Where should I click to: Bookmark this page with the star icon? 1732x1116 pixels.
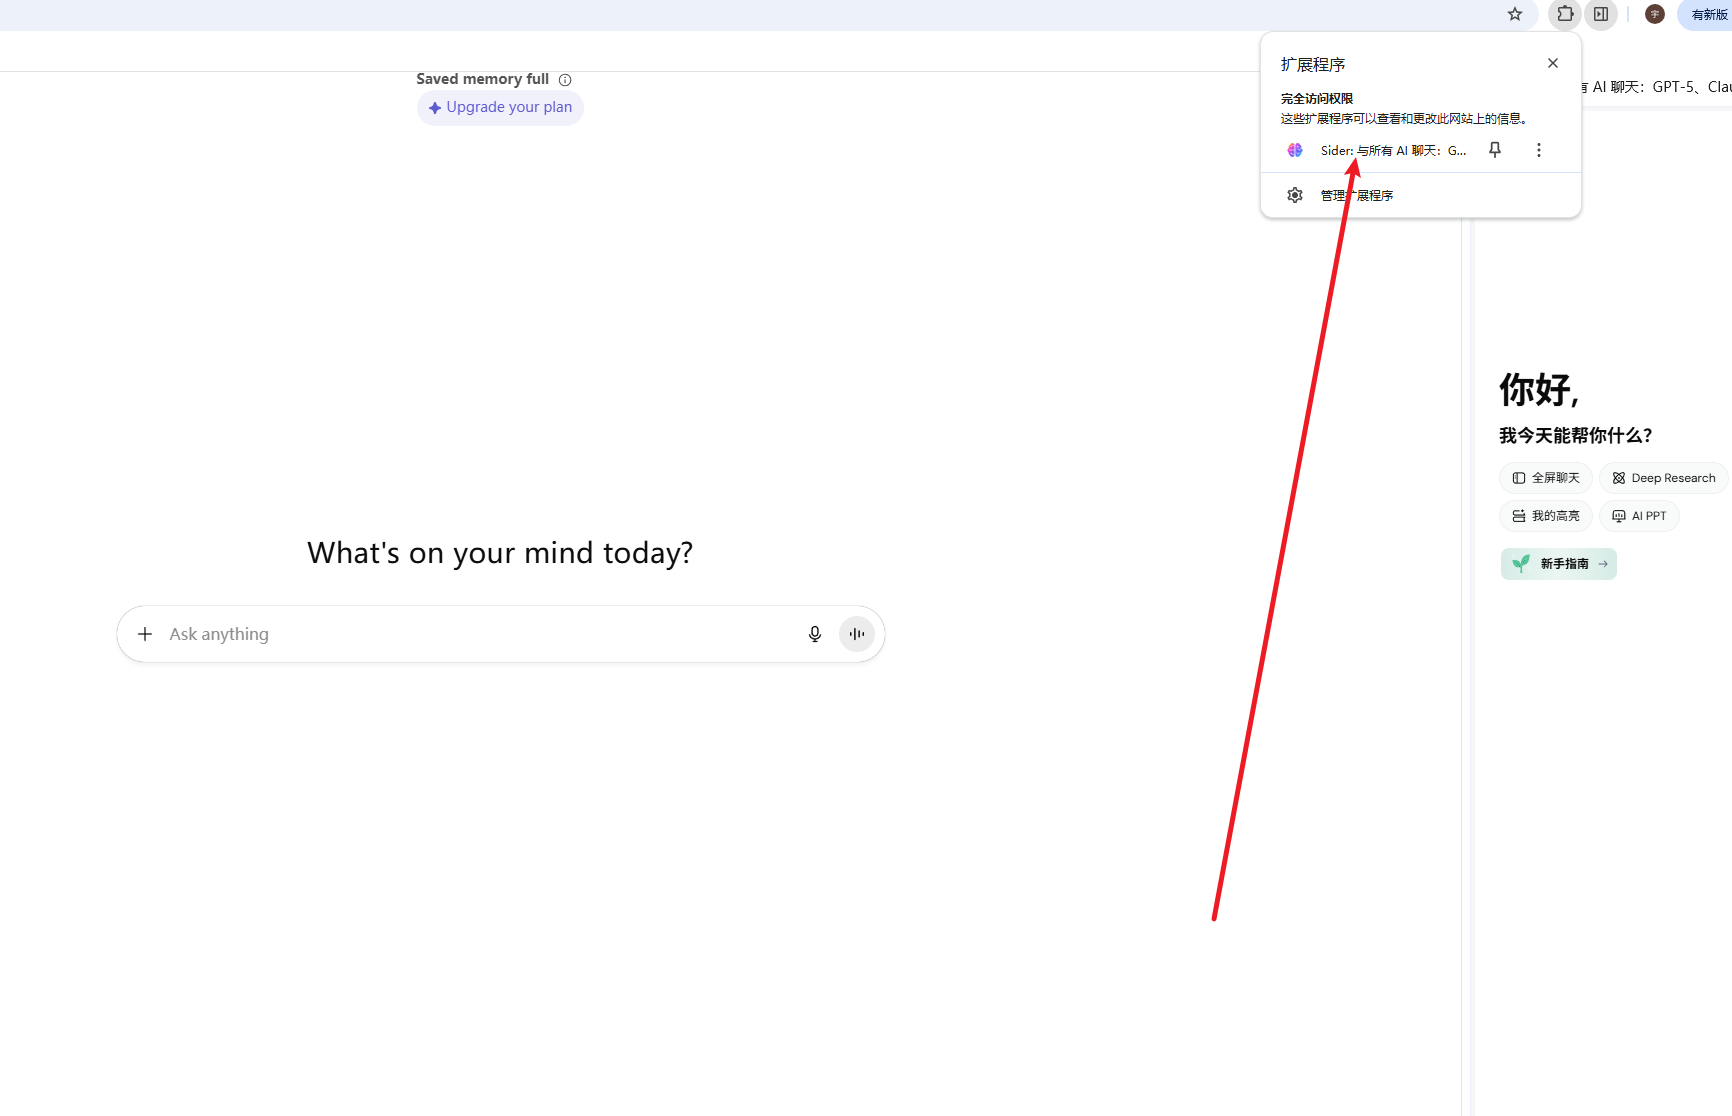pos(1515,14)
